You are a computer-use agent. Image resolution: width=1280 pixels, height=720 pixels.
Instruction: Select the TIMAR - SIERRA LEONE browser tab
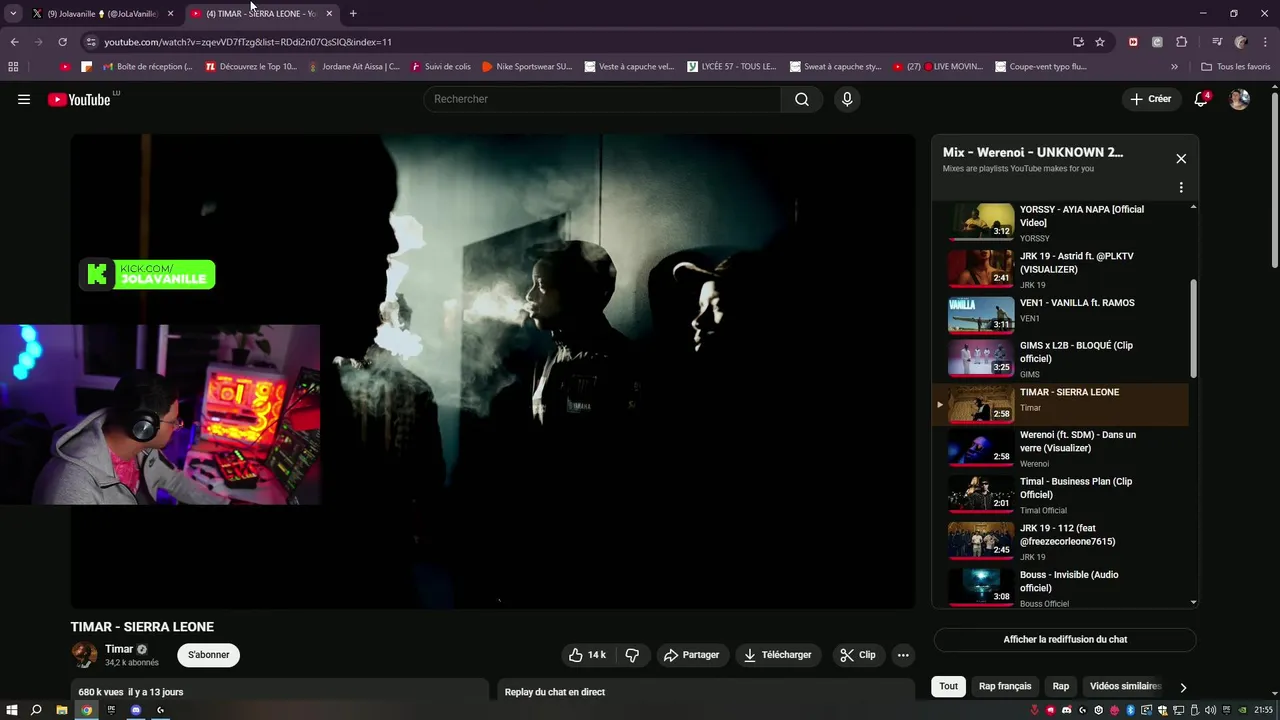click(x=262, y=14)
